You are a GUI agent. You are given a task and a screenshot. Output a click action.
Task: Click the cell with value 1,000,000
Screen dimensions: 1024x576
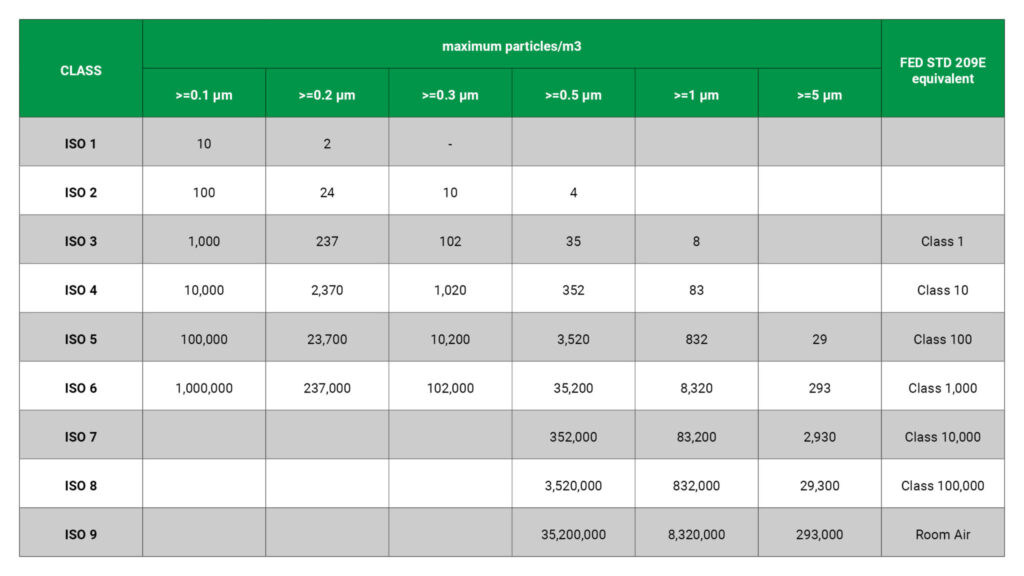click(x=204, y=387)
